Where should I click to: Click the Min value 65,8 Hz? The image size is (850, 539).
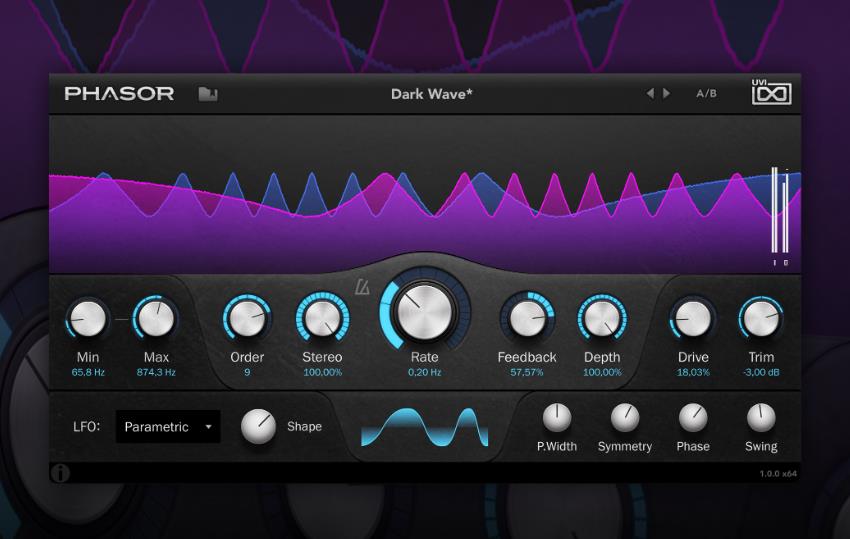[88, 373]
